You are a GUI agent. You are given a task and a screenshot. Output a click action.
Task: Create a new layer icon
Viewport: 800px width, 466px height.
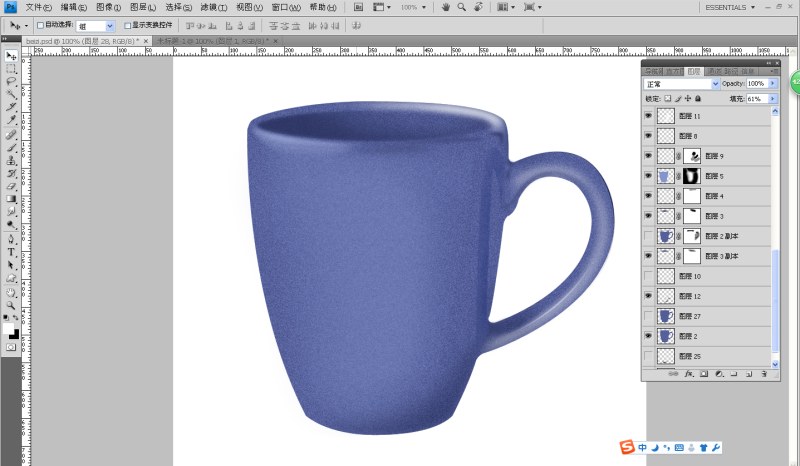[x=749, y=374]
